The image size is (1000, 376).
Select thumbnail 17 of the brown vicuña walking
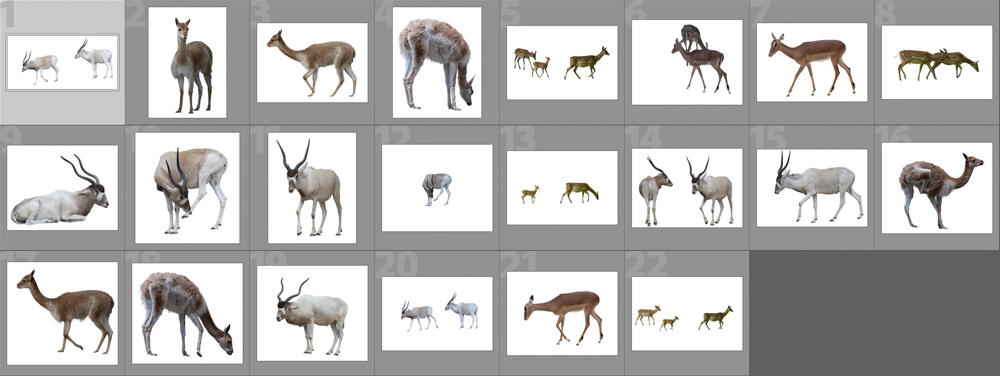[x=62, y=314]
